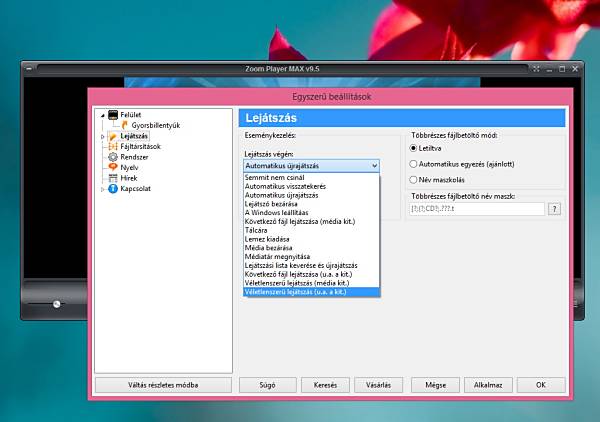Expand the Kapcsolat tree node

tap(103, 189)
